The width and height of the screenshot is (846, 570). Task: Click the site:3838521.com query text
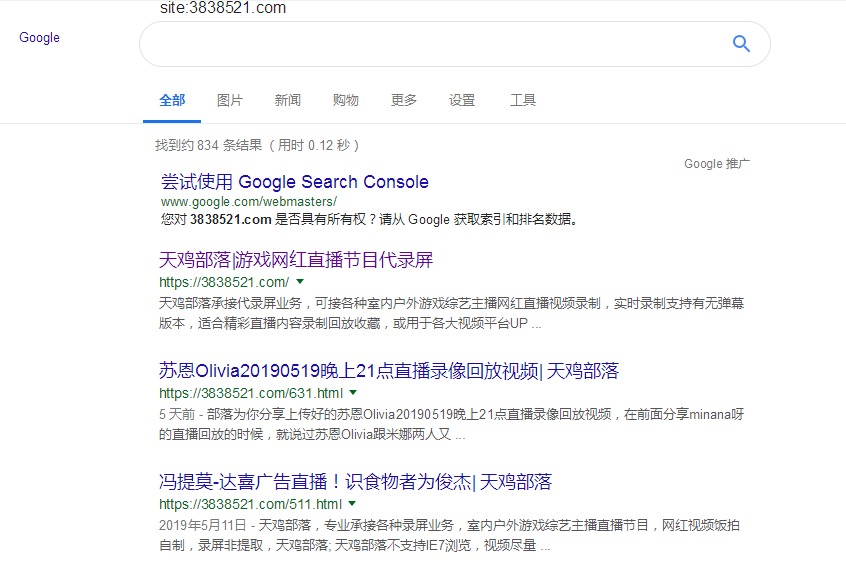click(223, 8)
